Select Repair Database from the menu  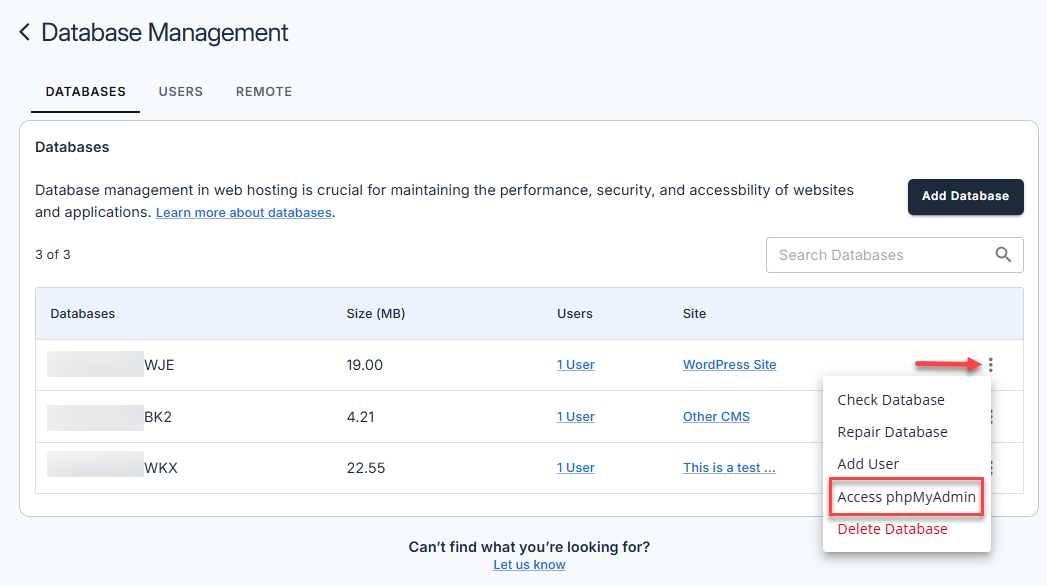click(893, 432)
